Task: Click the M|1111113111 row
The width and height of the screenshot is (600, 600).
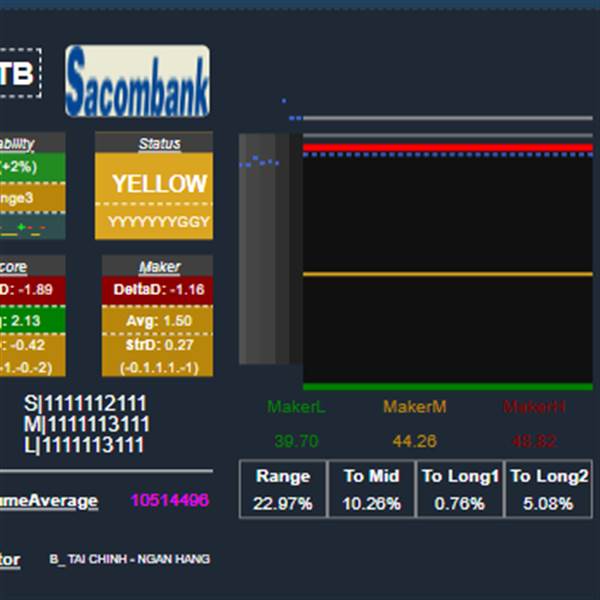Action: point(86,424)
